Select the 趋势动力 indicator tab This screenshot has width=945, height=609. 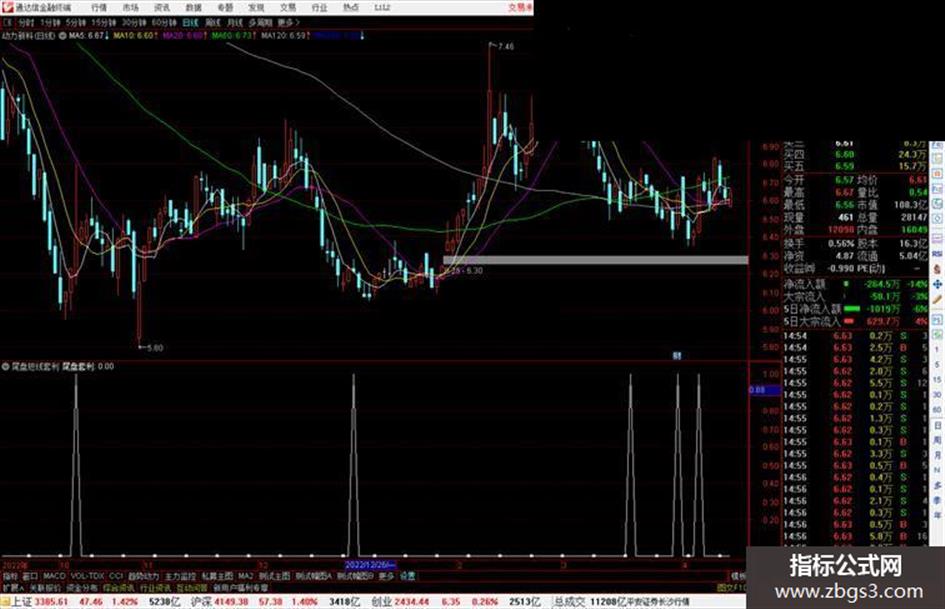tap(143, 576)
